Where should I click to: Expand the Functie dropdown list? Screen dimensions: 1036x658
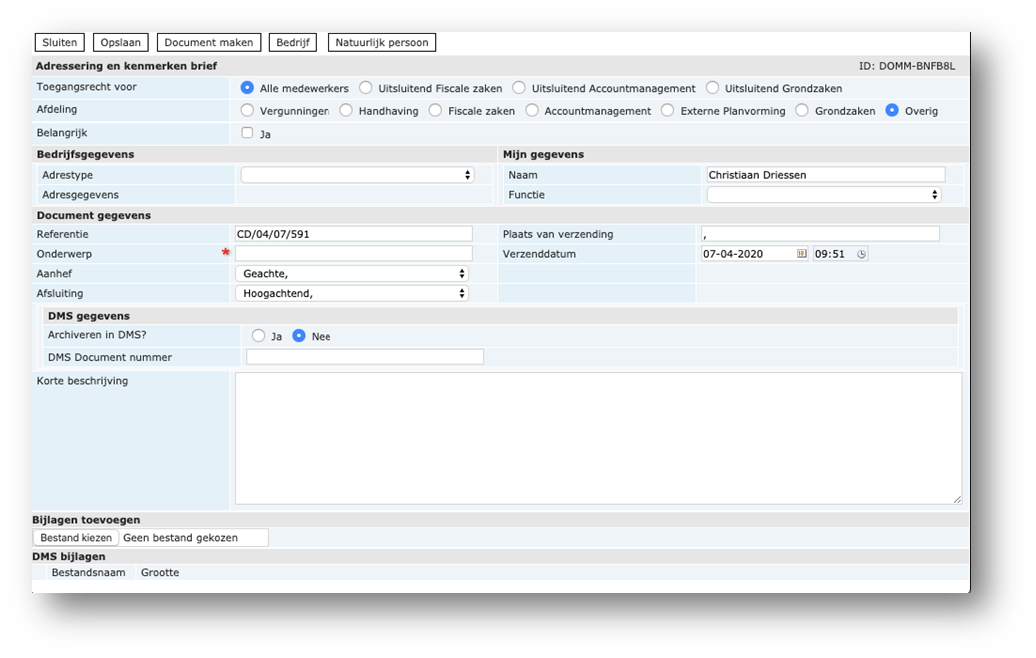[824, 195]
